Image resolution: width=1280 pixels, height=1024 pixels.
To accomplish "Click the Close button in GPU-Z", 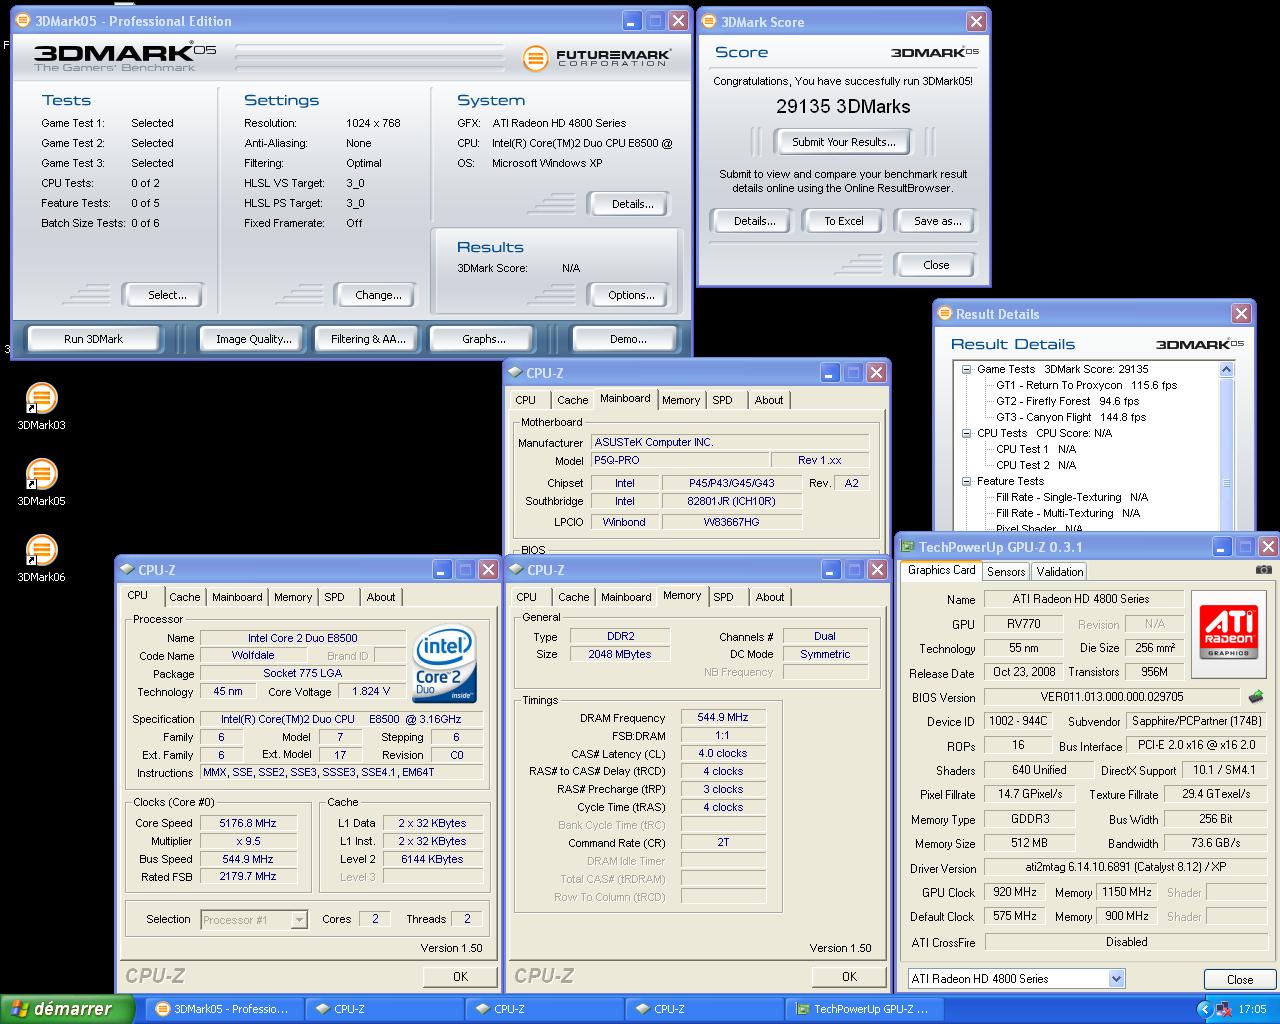I will pyautogui.click(x=1240, y=980).
